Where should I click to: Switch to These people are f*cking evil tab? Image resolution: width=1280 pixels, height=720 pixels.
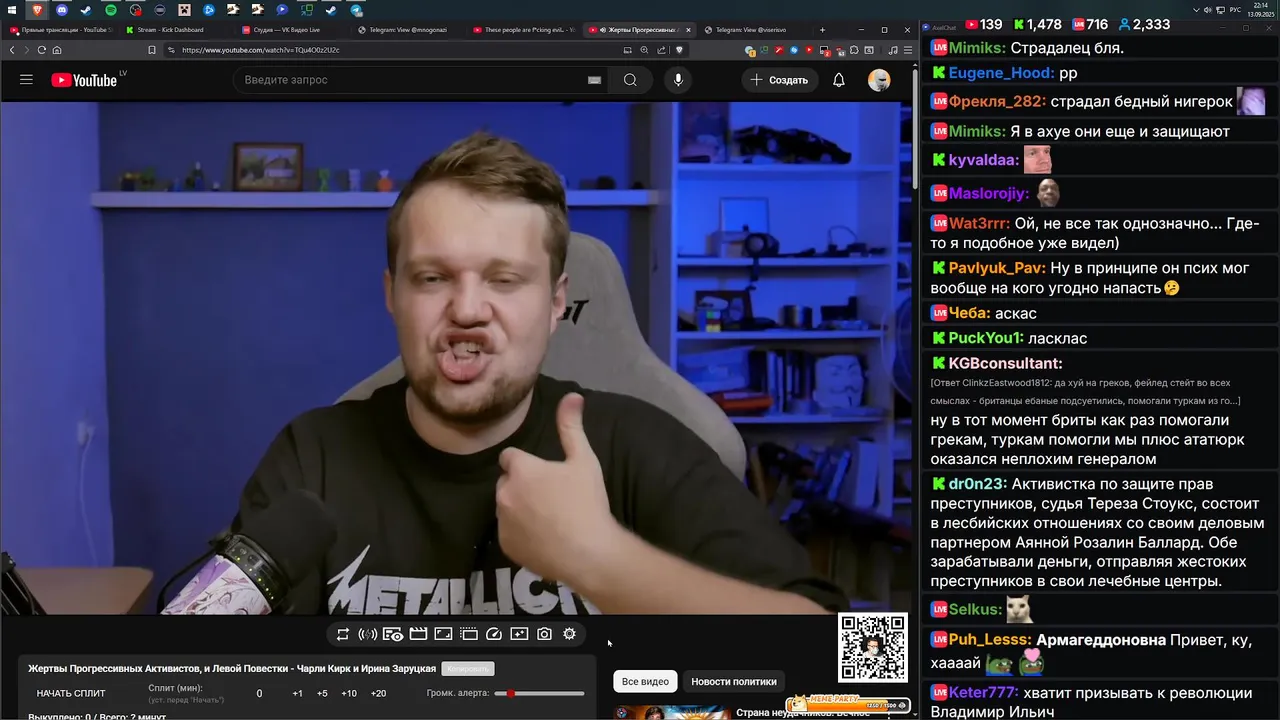(x=524, y=30)
